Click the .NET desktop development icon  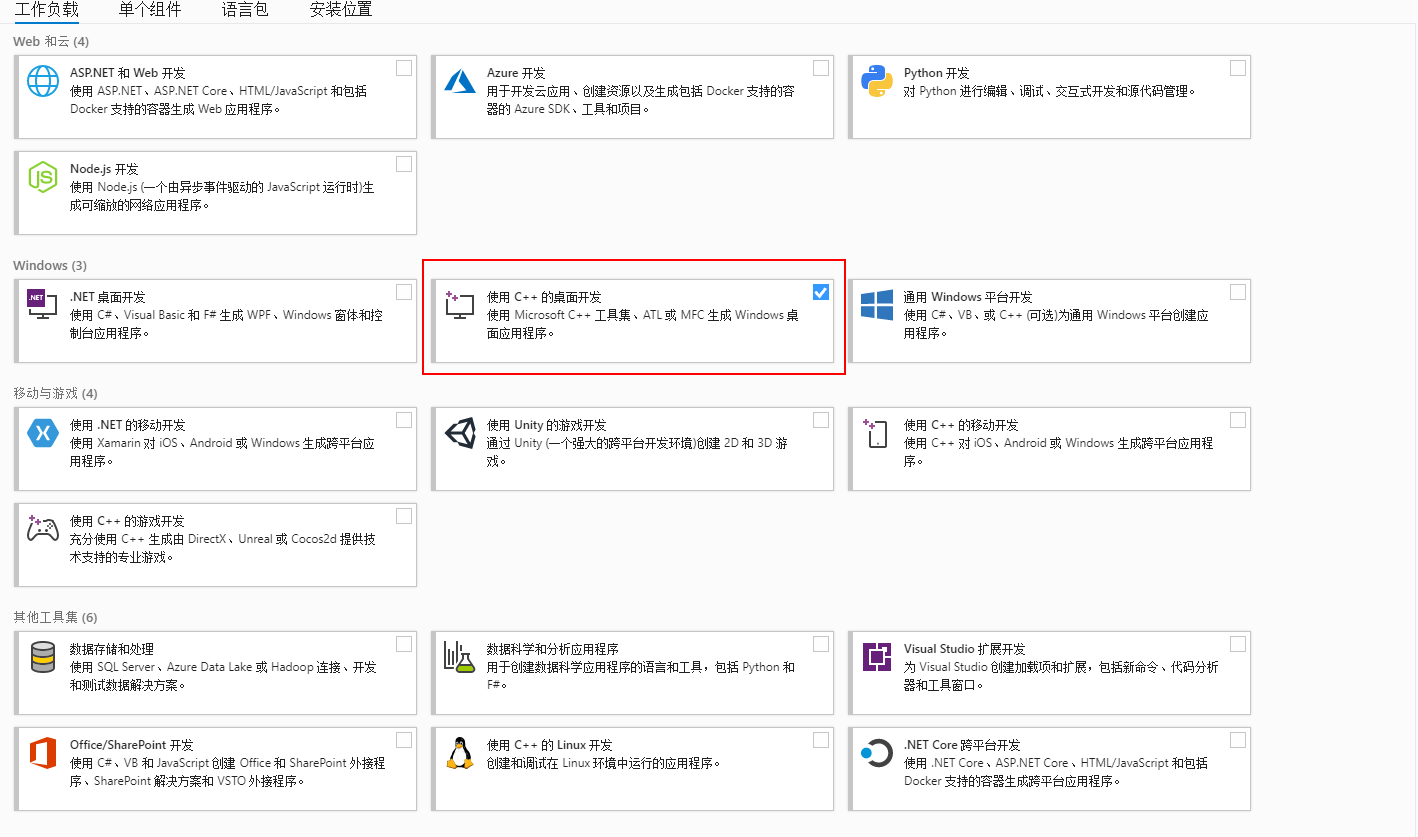(43, 305)
